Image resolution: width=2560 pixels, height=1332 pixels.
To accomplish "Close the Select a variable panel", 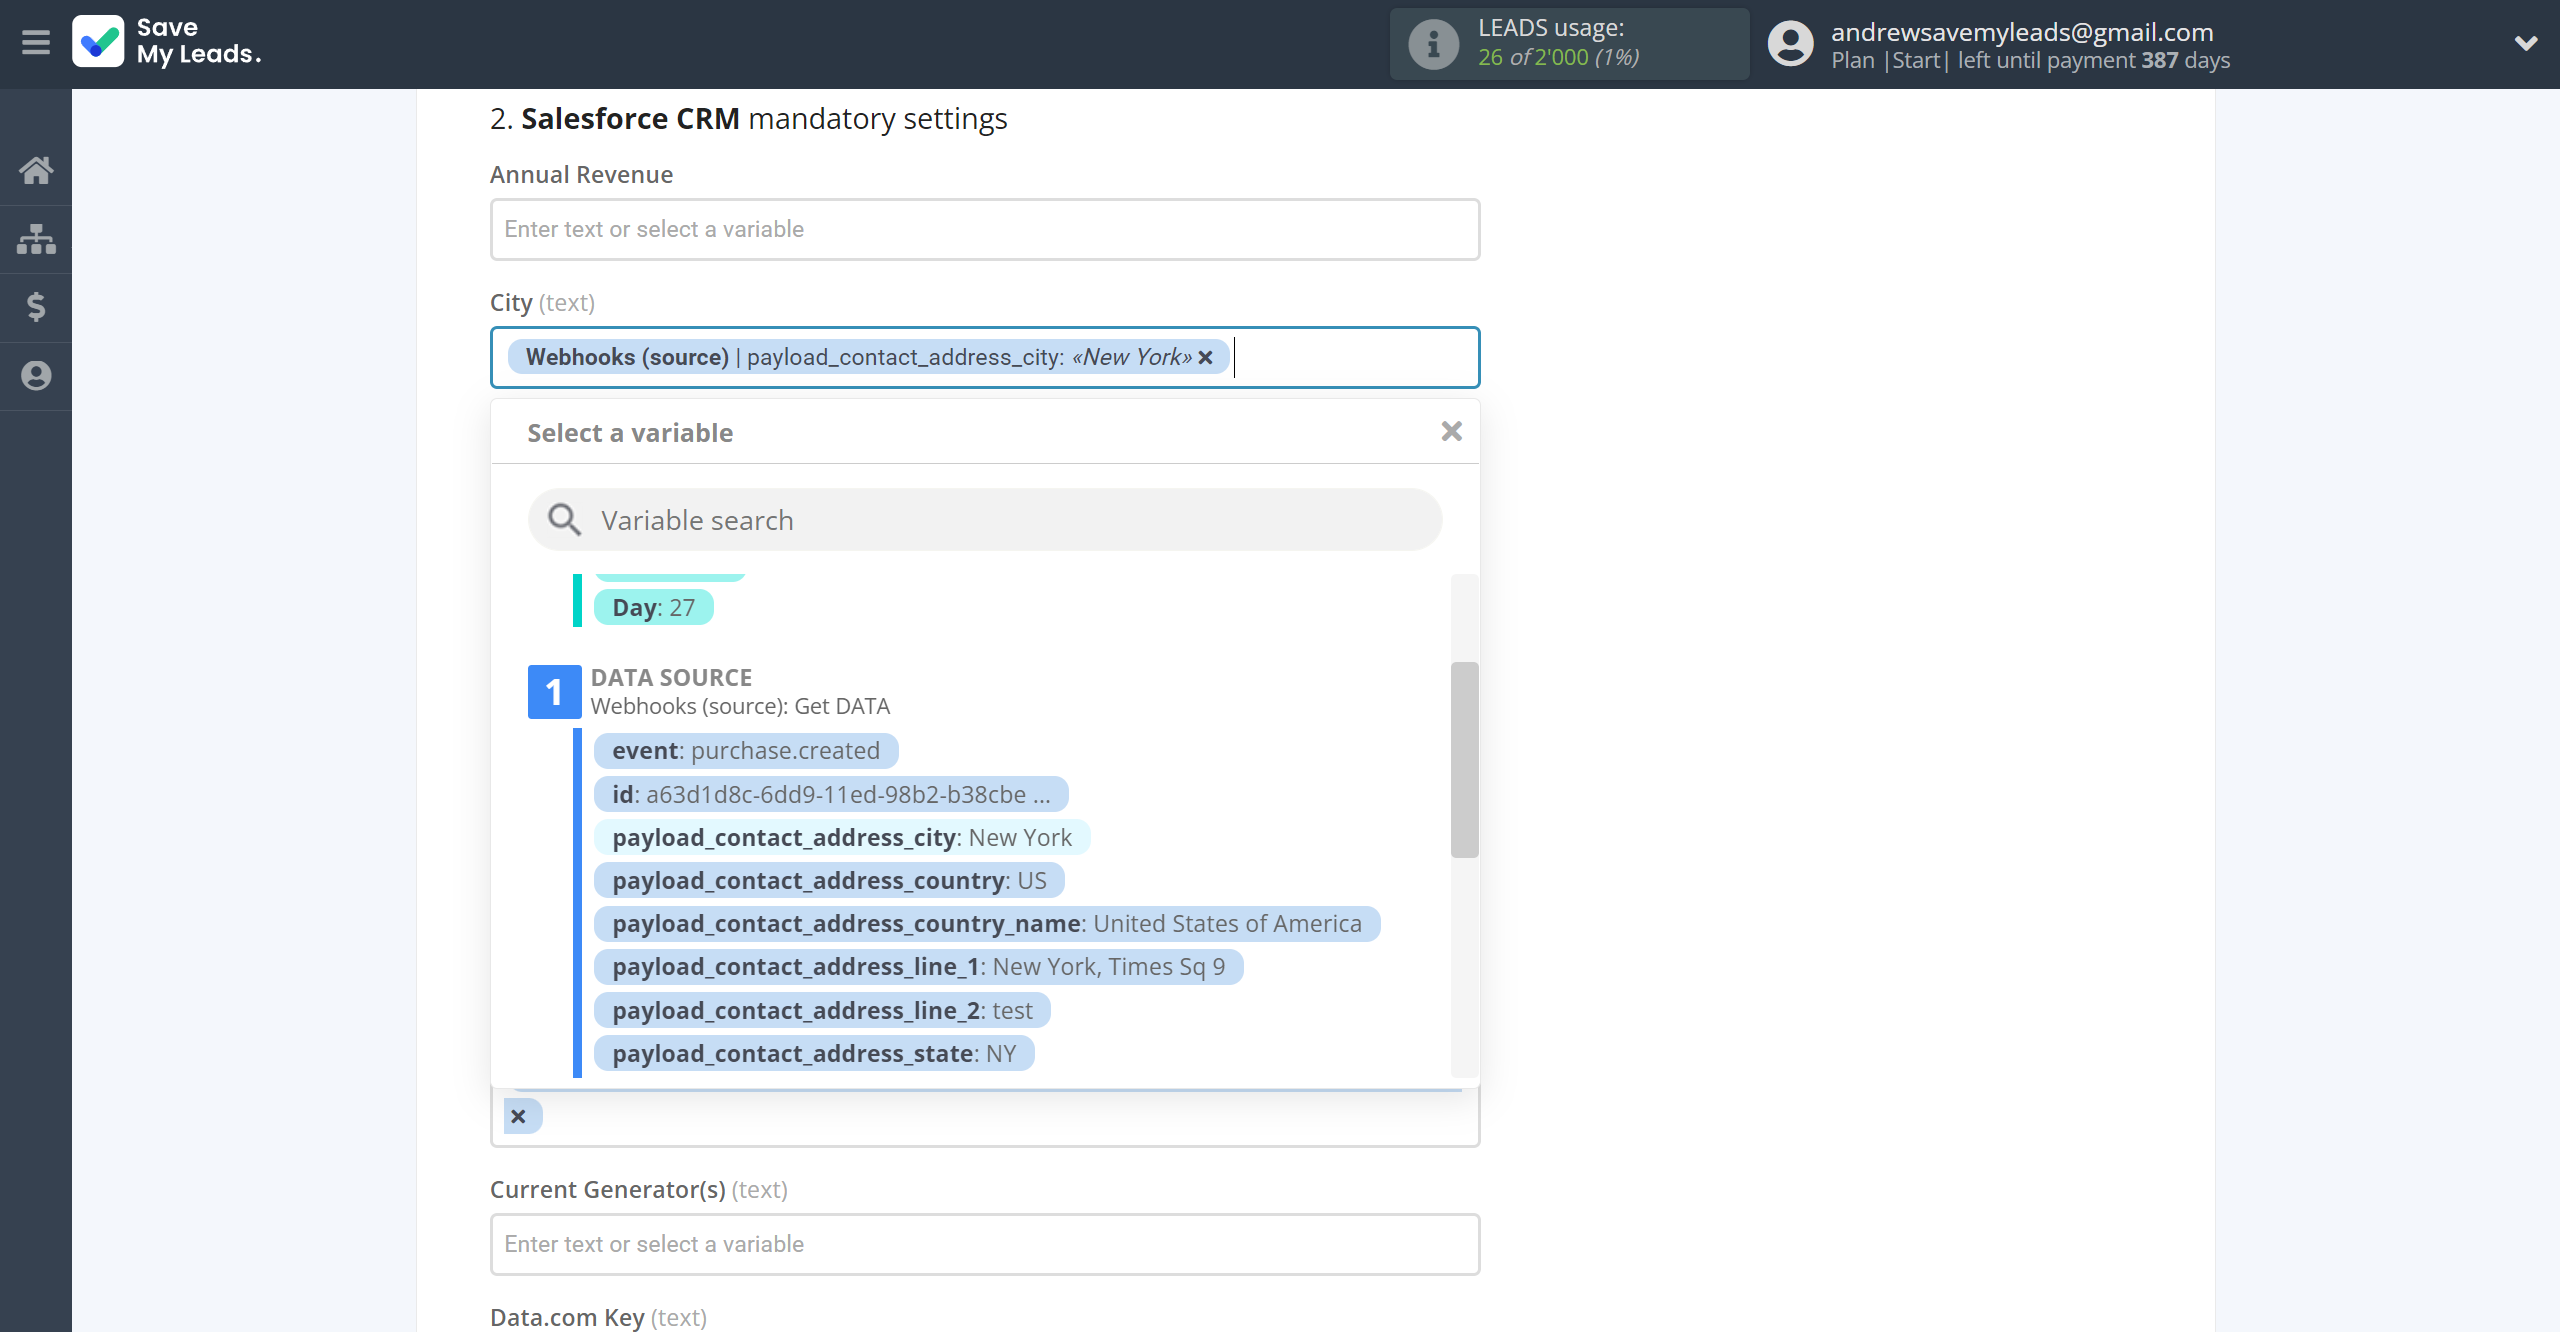I will coord(1451,431).
